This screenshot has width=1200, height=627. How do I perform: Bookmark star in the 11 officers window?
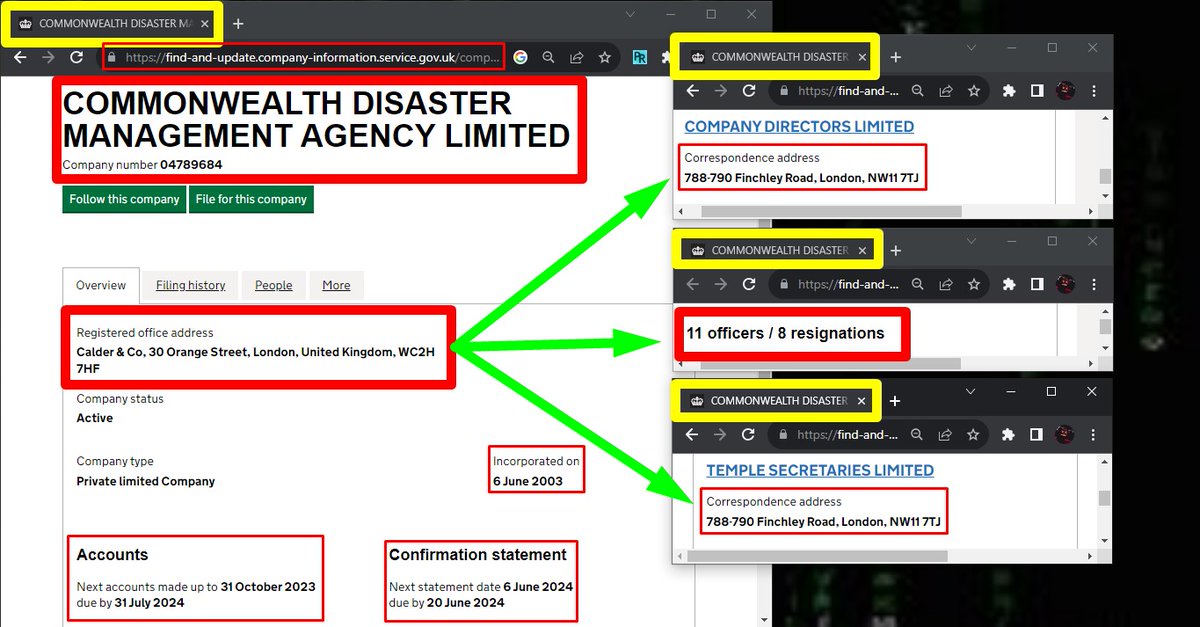(x=973, y=285)
